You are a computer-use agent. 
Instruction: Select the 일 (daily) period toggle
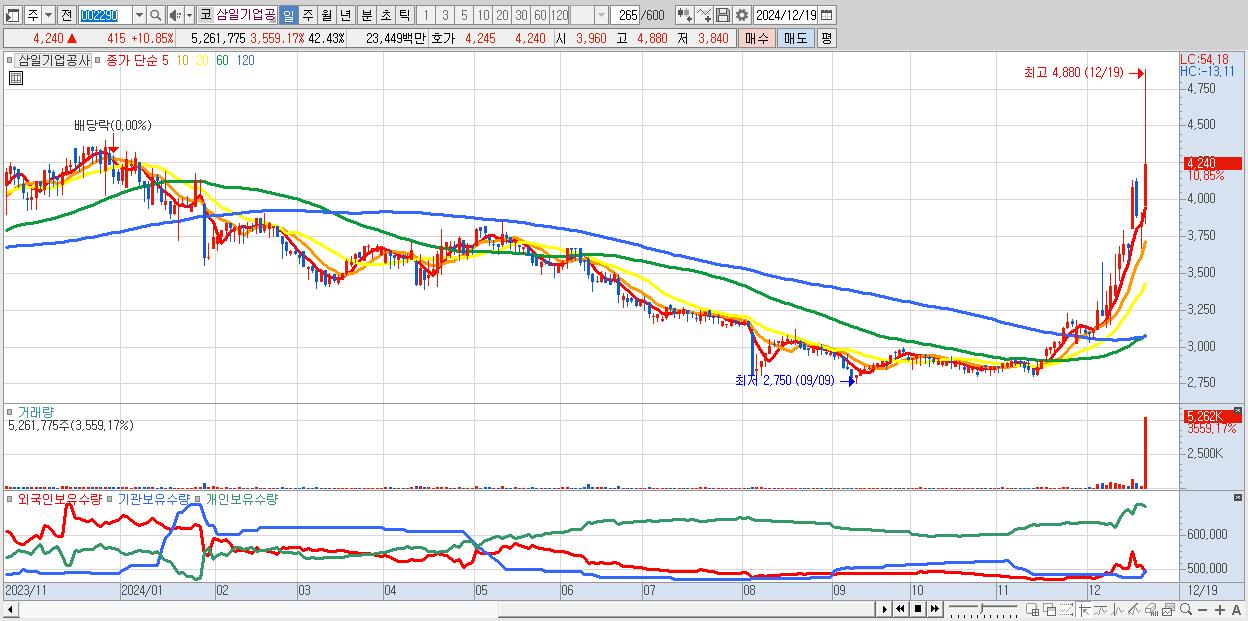[288, 15]
